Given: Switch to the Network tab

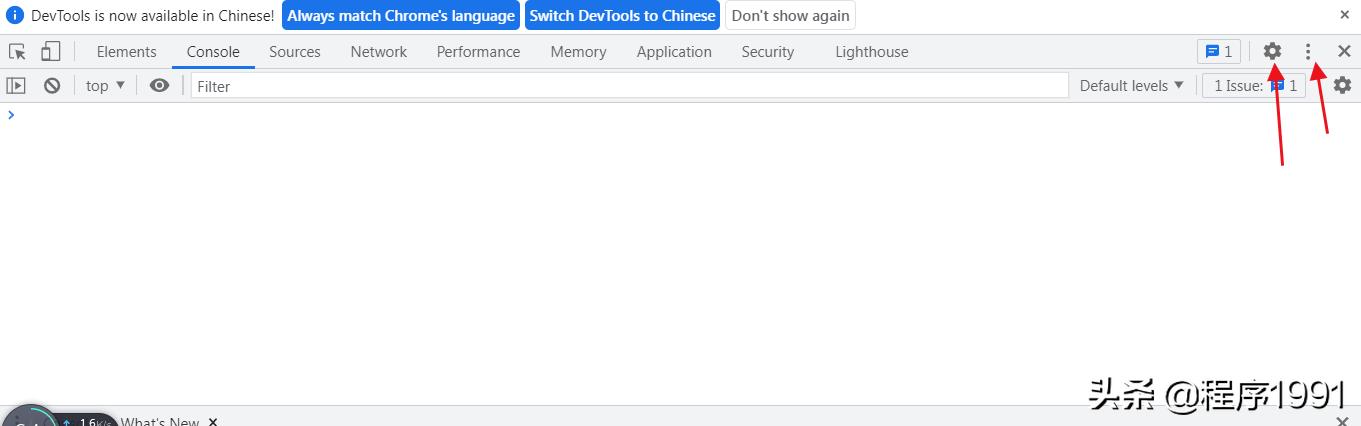Looking at the screenshot, I should 379,52.
